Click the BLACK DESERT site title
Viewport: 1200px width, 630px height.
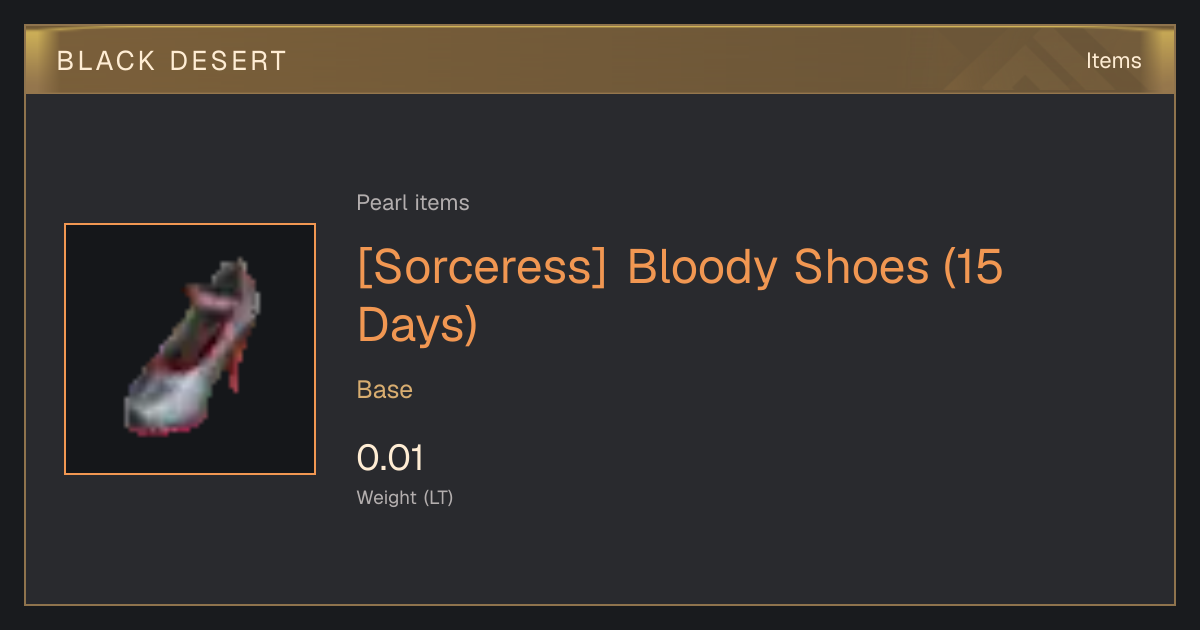tap(172, 61)
